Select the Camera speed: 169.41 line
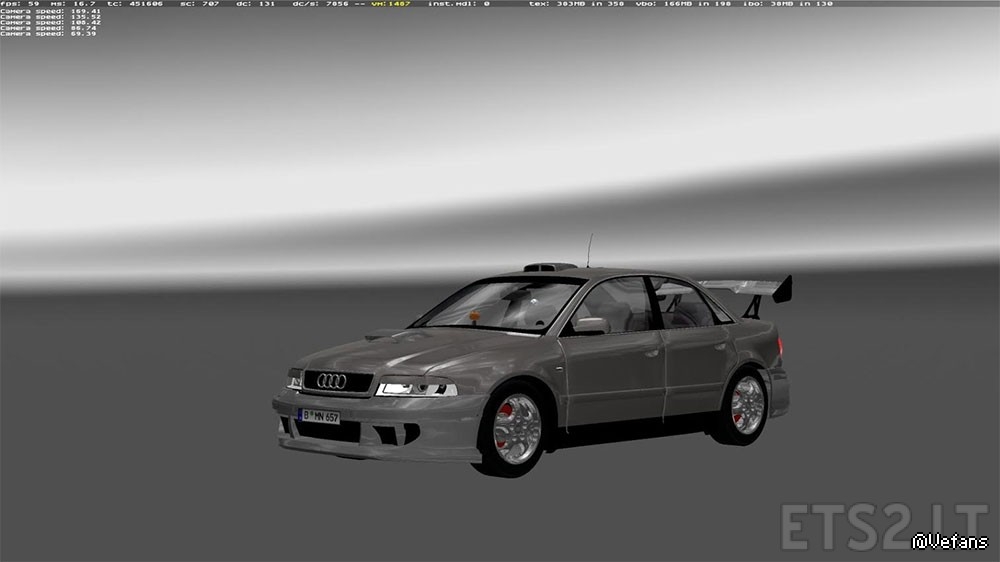This screenshot has height=562, width=1000. (x=50, y=11)
